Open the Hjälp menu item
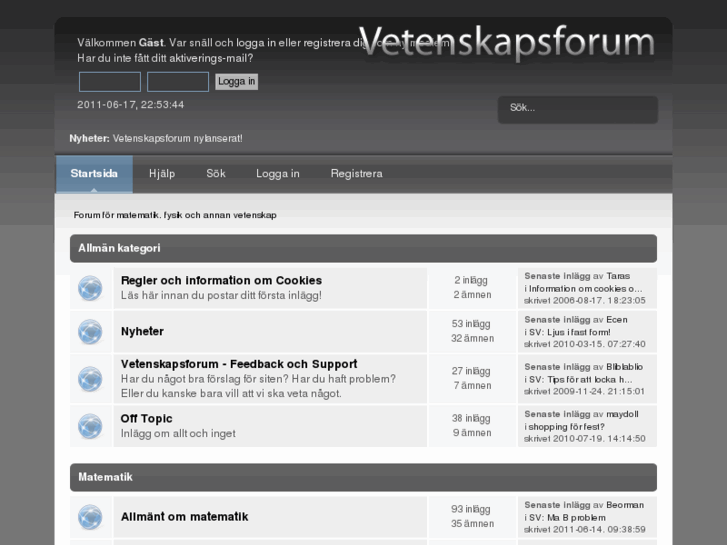Viewport: 727px width, 545px height. pyautogui.click(x=162, y=174)
